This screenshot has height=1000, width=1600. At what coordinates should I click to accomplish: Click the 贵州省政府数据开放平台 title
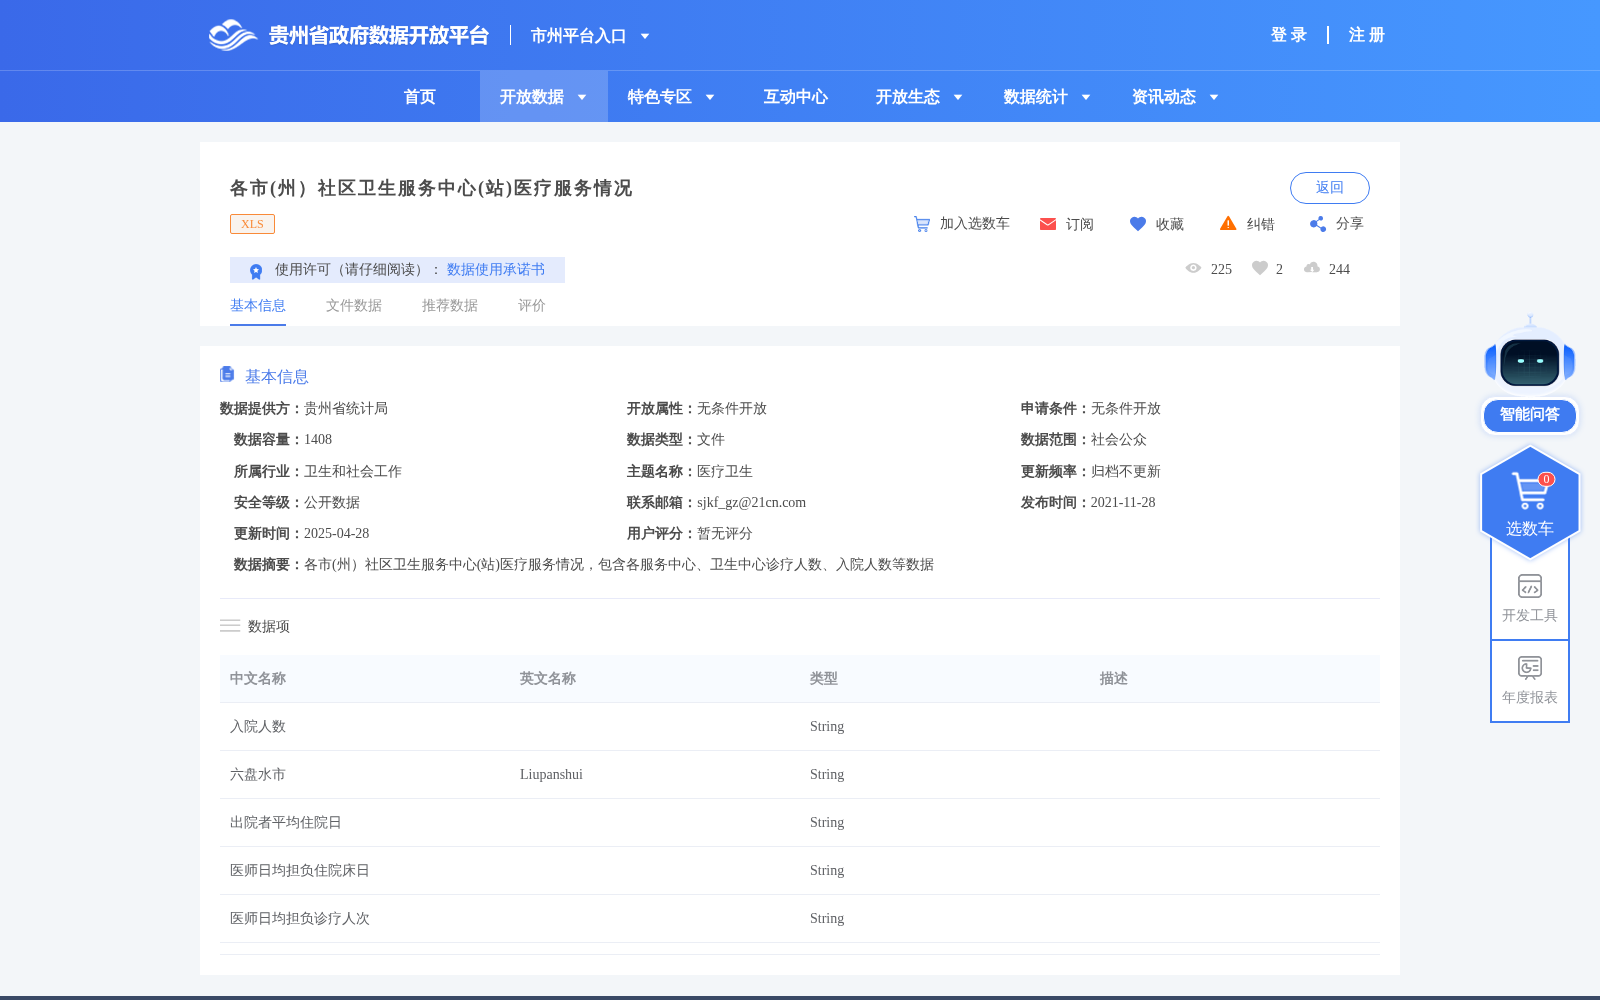pyautogui.click(x=379, y=36)
